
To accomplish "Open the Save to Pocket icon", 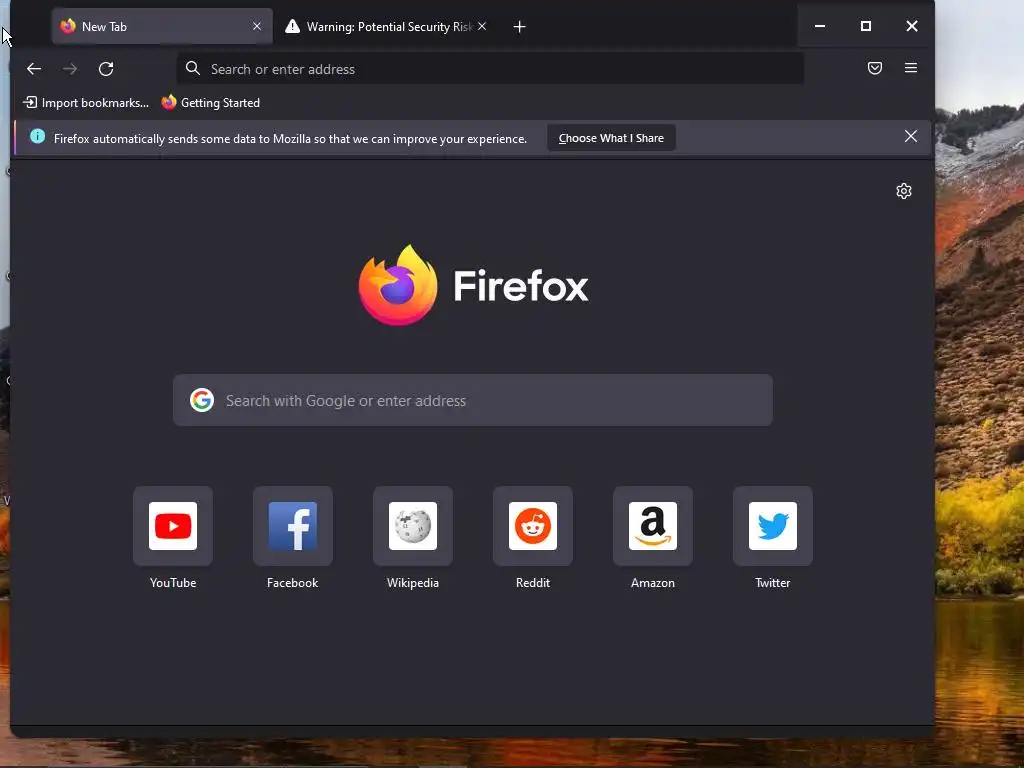I will click(x=874, y=68).
